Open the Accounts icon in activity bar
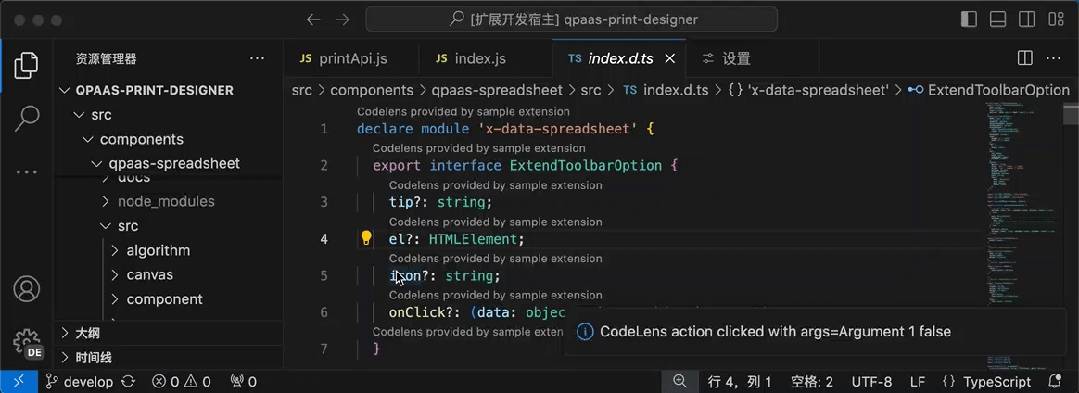 26,288
